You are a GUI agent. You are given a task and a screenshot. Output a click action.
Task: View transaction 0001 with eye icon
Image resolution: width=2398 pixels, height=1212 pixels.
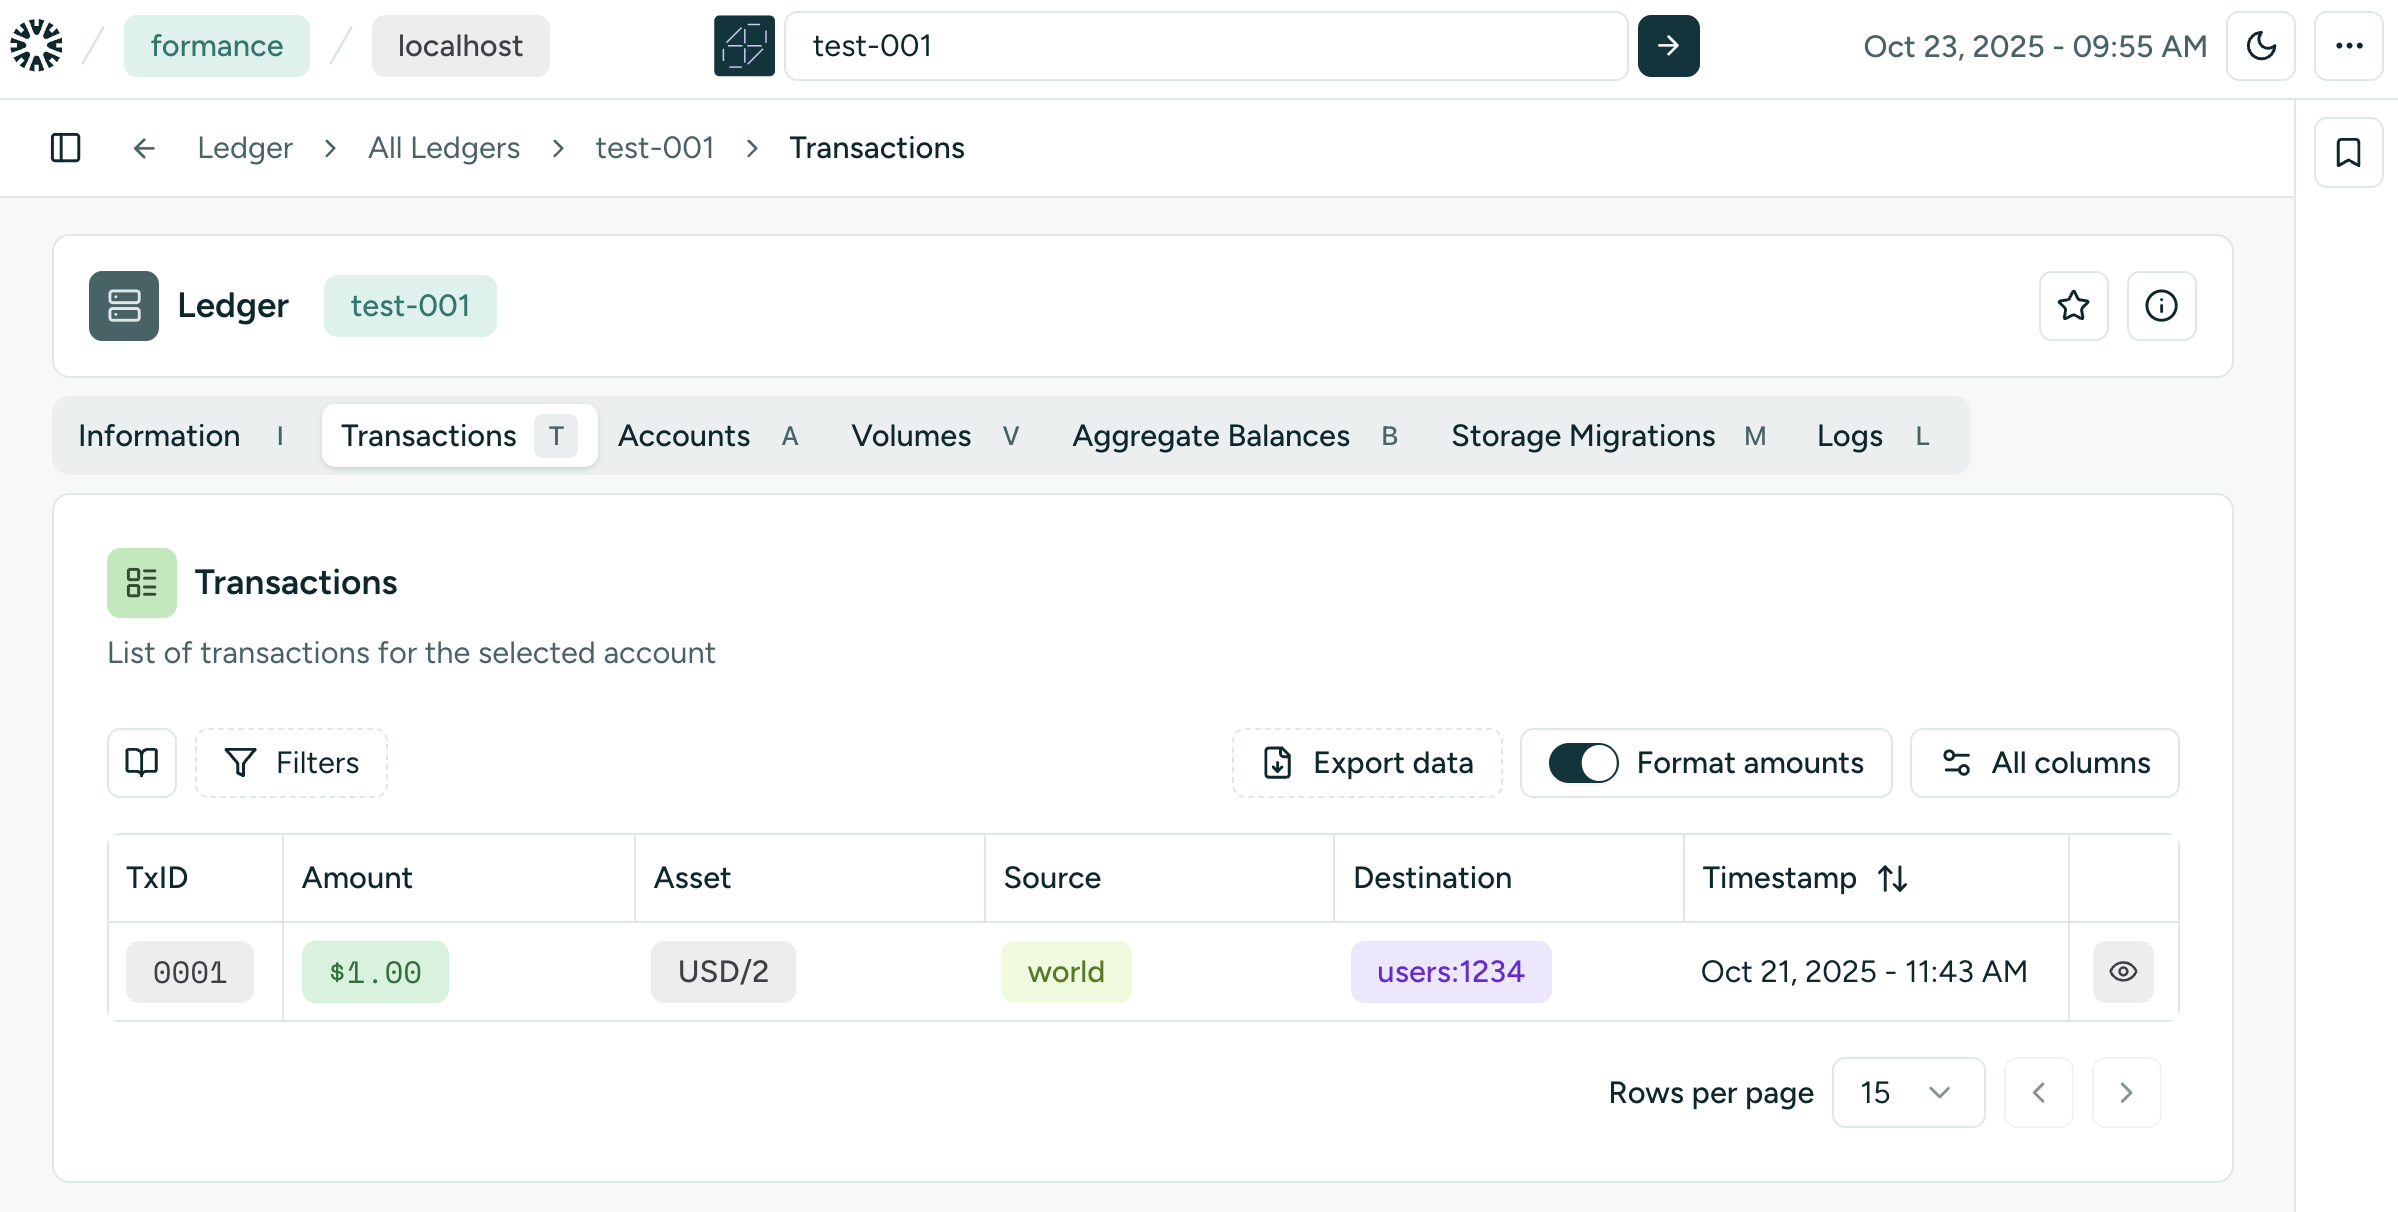2122,972
